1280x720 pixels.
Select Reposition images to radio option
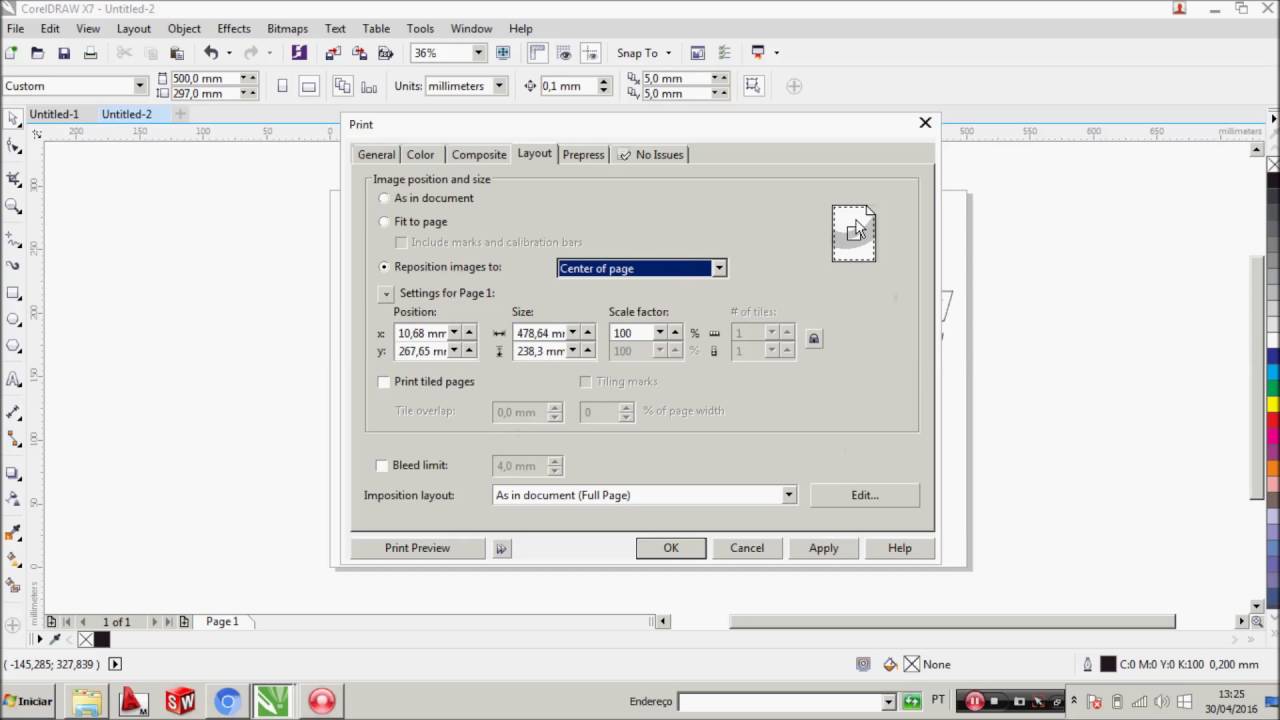coord(384,267)
